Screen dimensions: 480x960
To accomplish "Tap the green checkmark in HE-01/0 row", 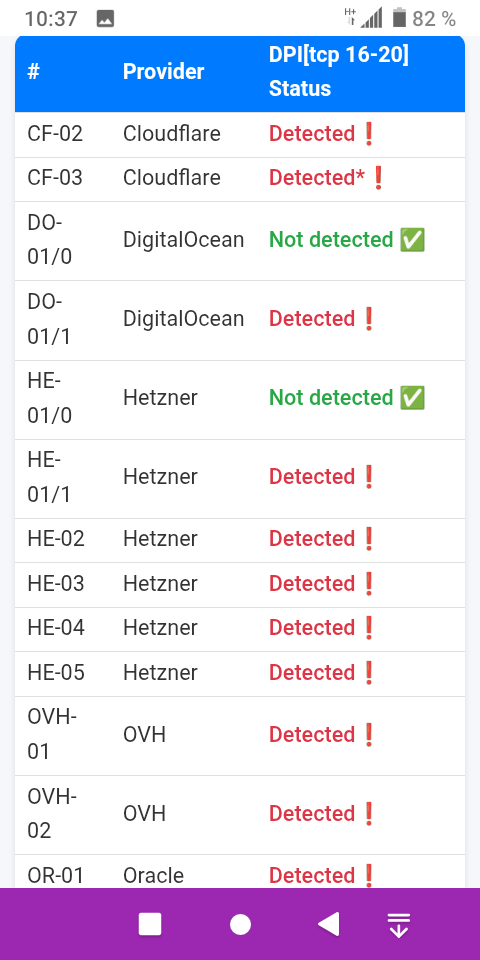I will pos(412,399).
